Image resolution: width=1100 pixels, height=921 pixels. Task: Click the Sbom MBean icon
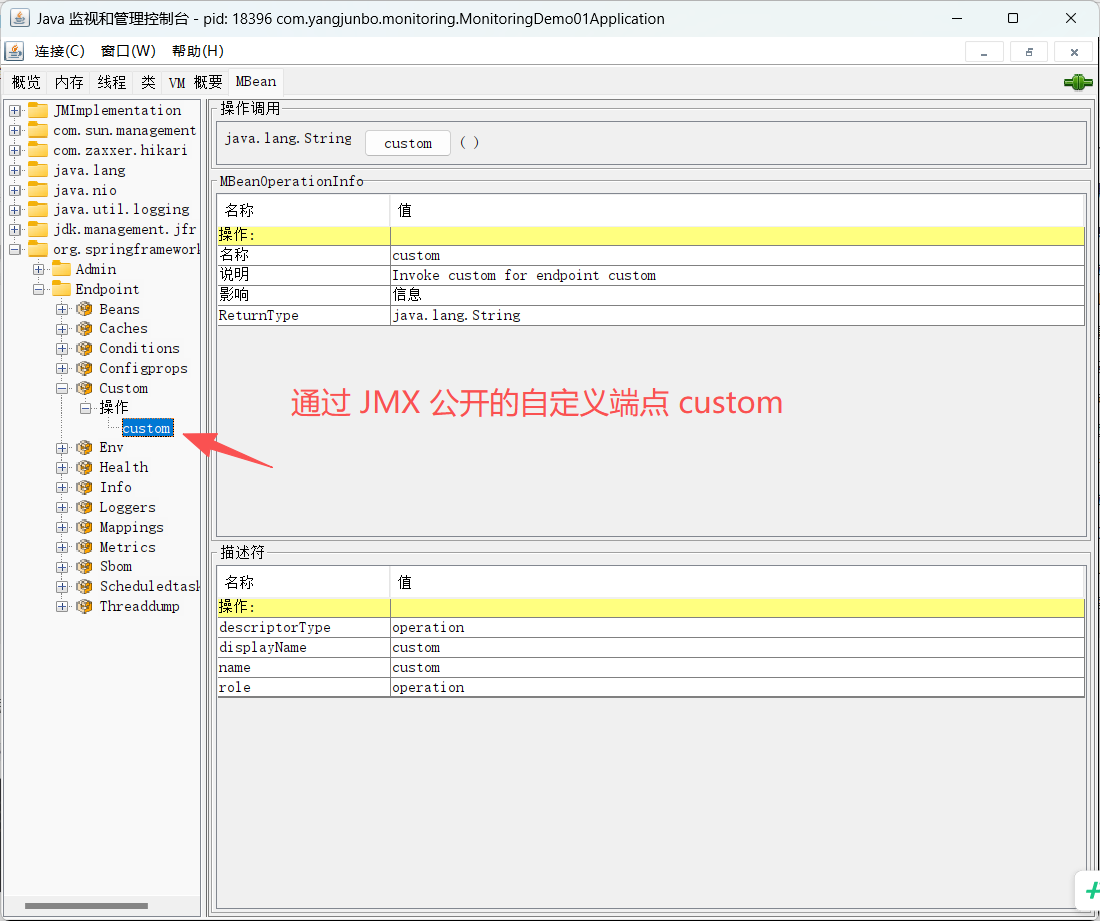point(84,566)
